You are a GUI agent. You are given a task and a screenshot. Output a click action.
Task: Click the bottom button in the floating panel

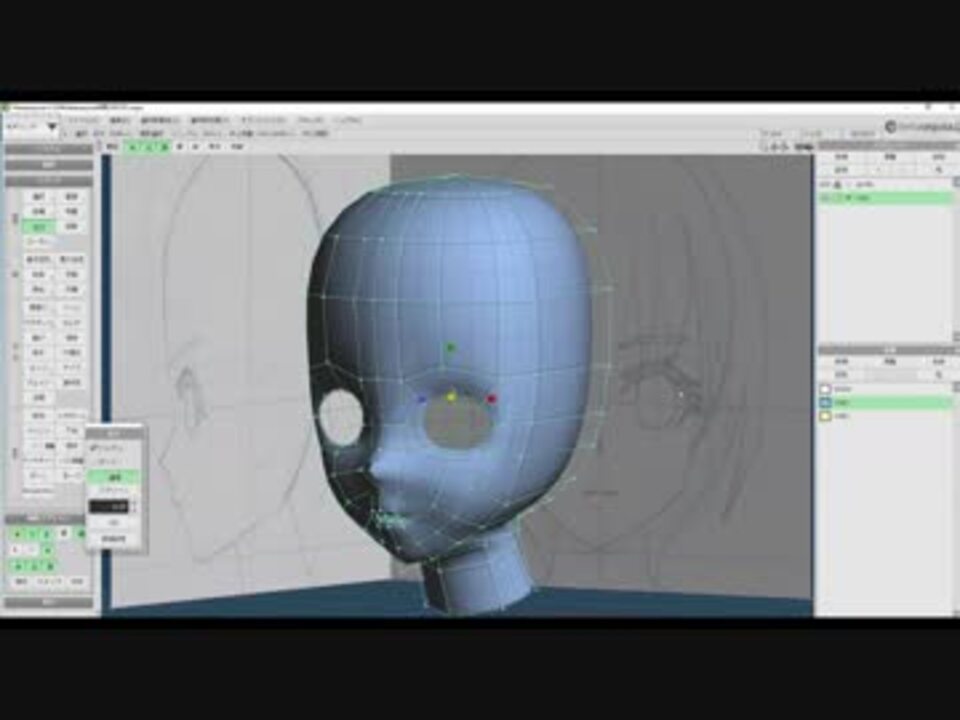[114, 539]
